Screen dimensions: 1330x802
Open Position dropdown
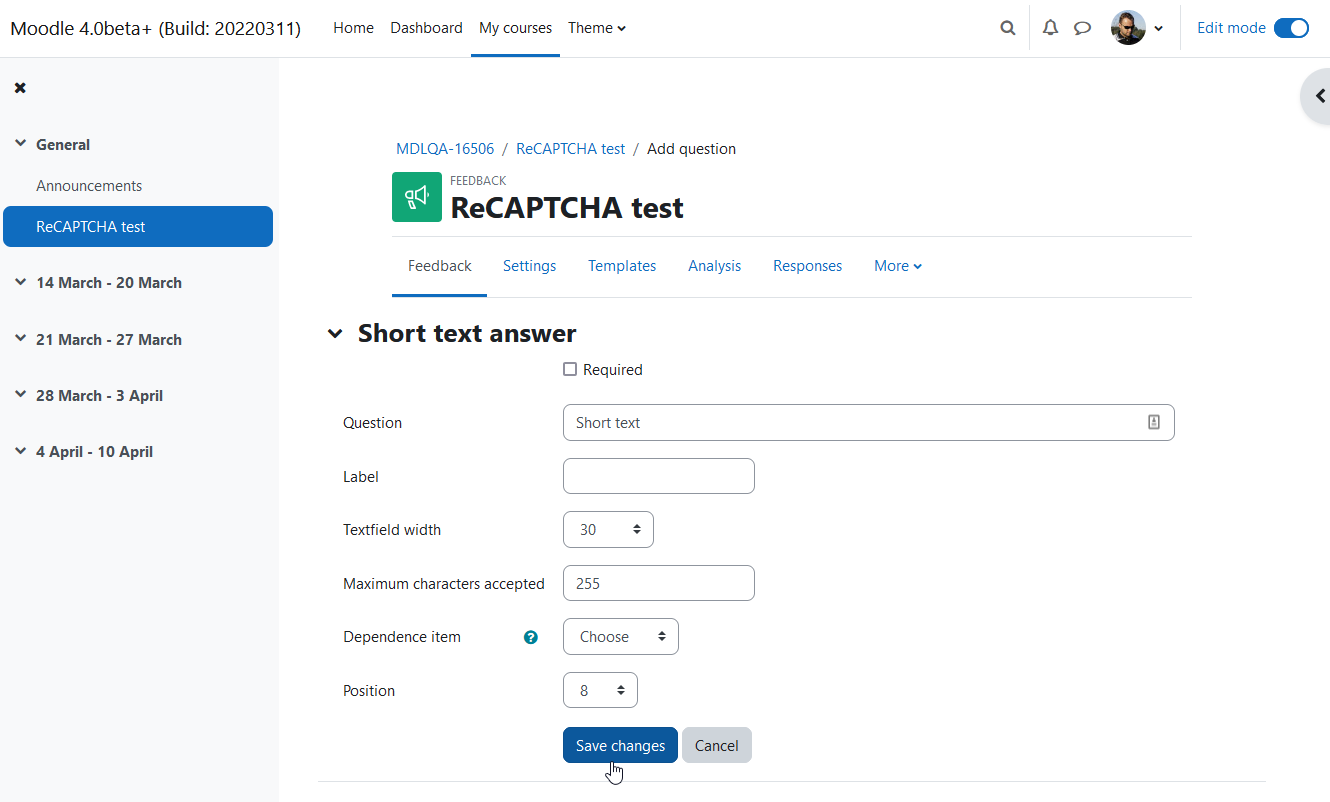[x=600, y=690]
